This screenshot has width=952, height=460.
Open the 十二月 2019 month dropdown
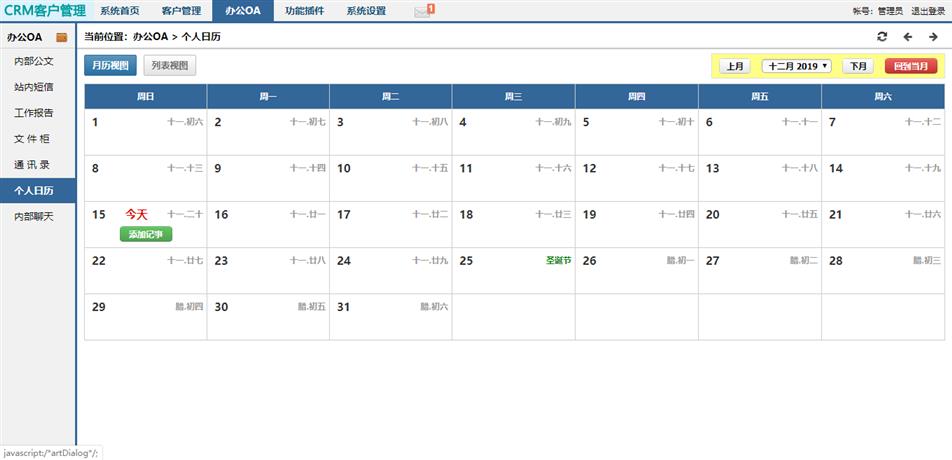797,66
